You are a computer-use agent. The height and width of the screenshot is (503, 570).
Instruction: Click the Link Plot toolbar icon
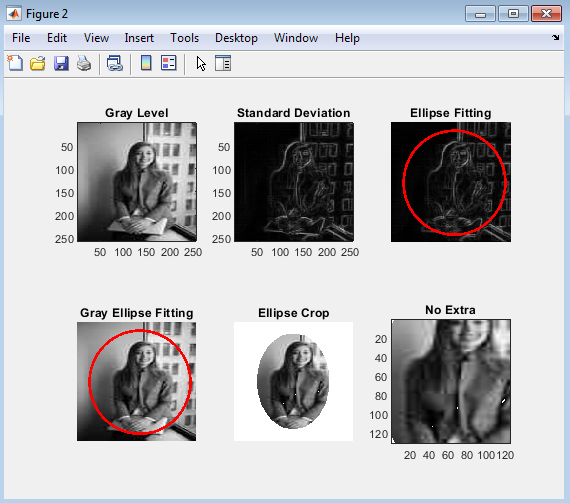(115, 63)
